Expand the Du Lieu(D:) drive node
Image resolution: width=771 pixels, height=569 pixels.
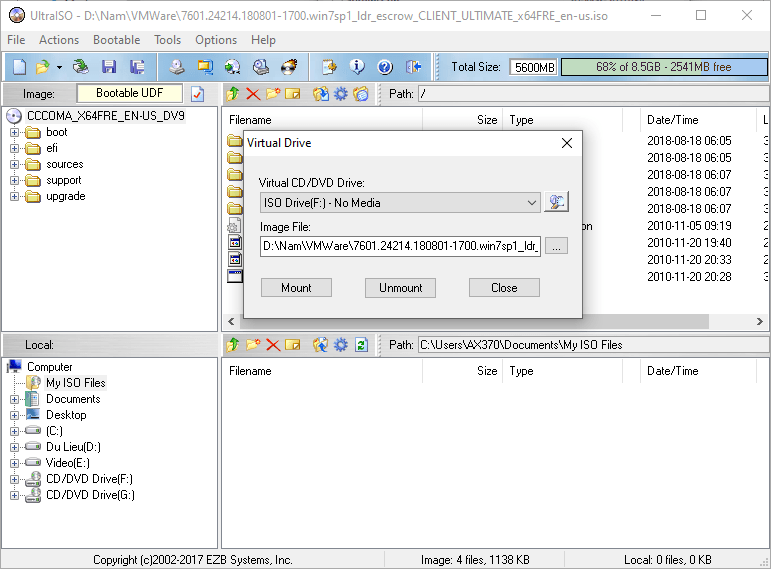point(14,447)
